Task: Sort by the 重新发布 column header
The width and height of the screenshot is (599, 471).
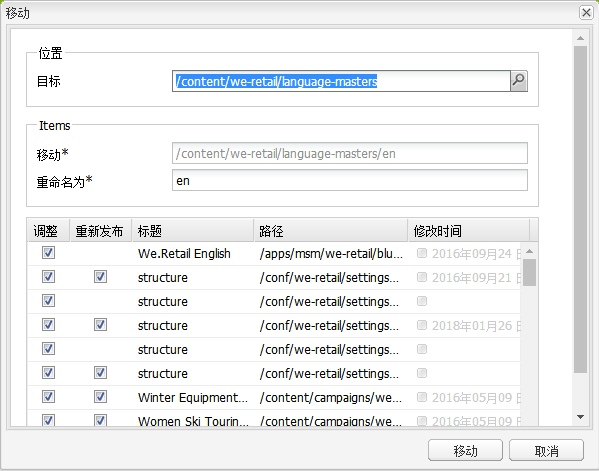Action: 101,231
